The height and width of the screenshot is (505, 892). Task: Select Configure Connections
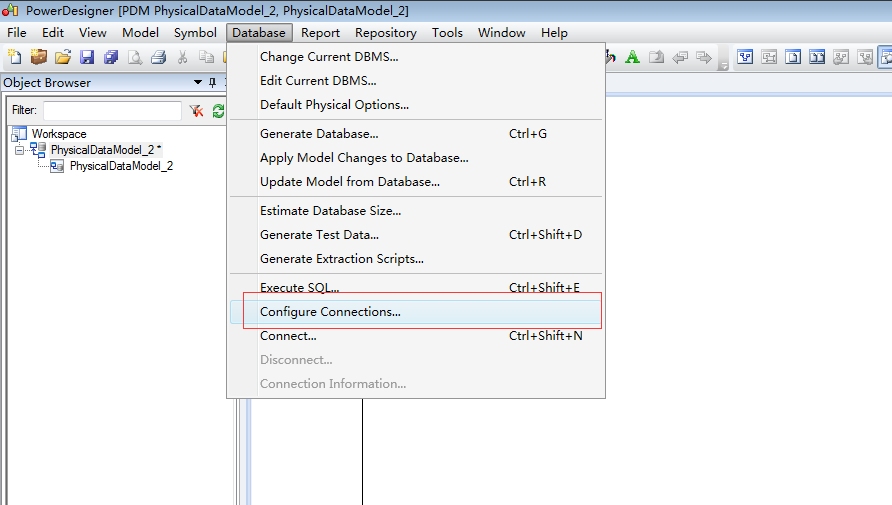coord(416,312)
